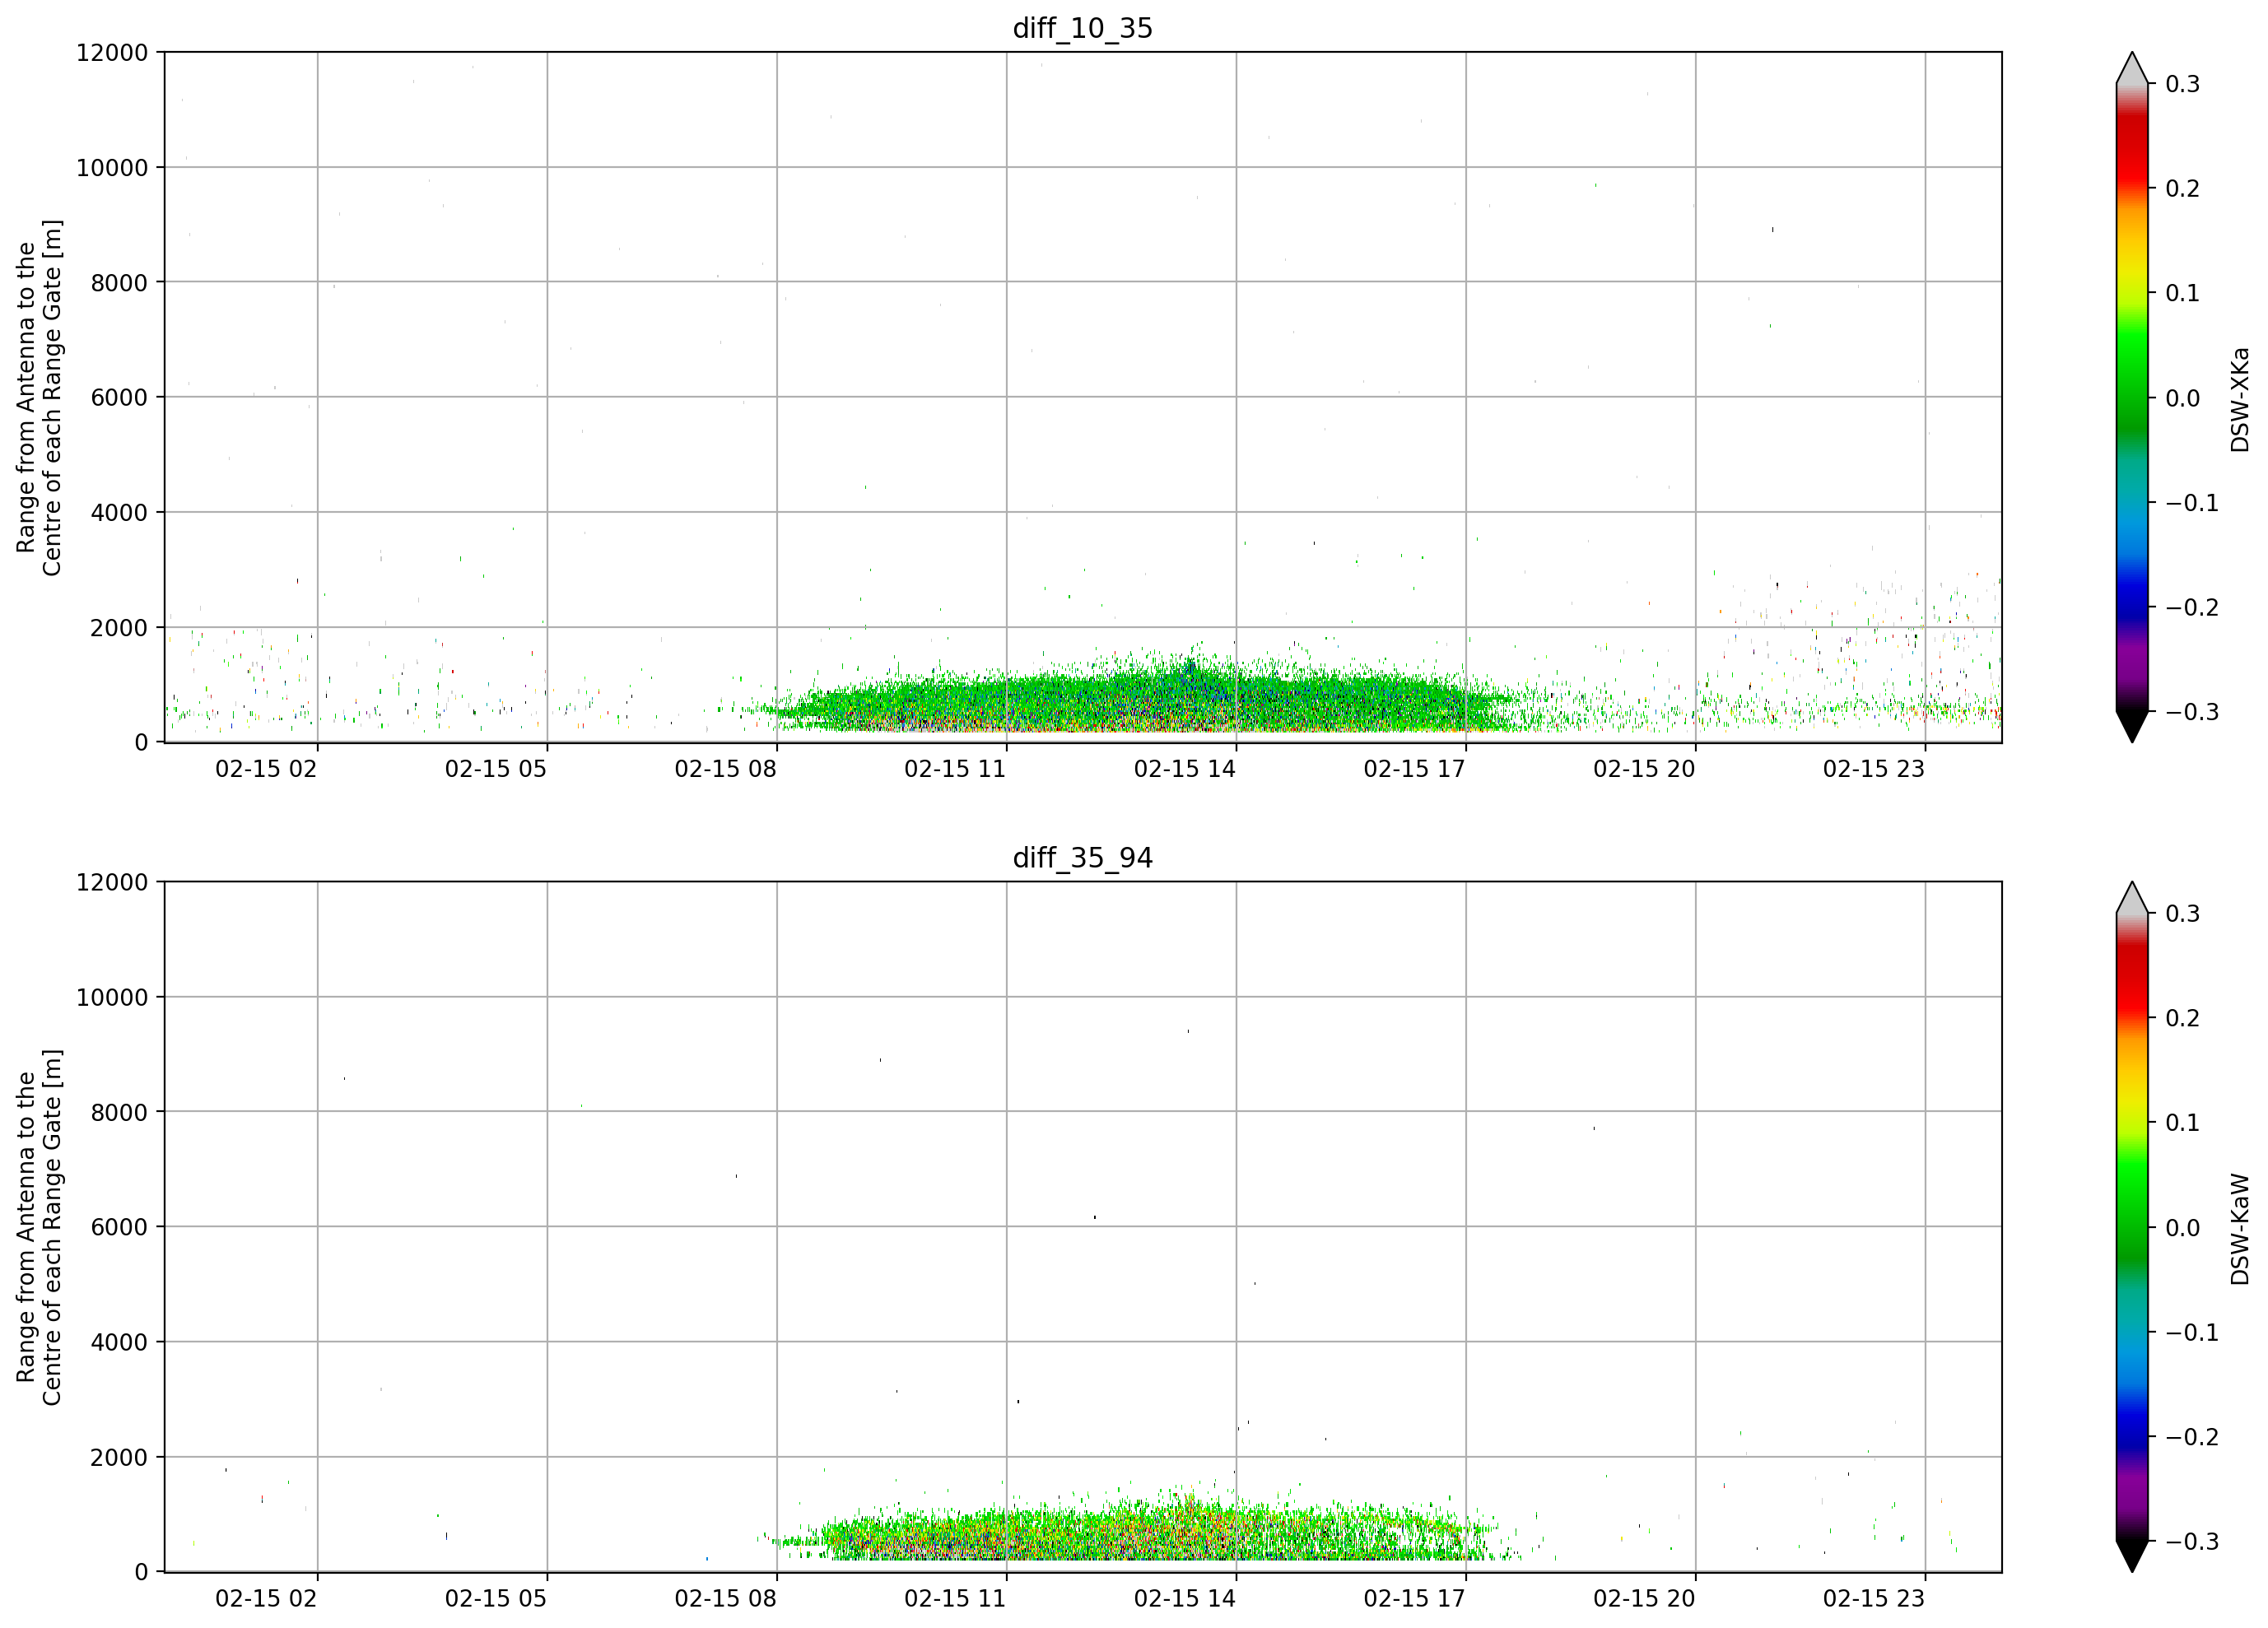Click black lower extension arrow of DSW-XKa colorbar

pos(2132,726)
